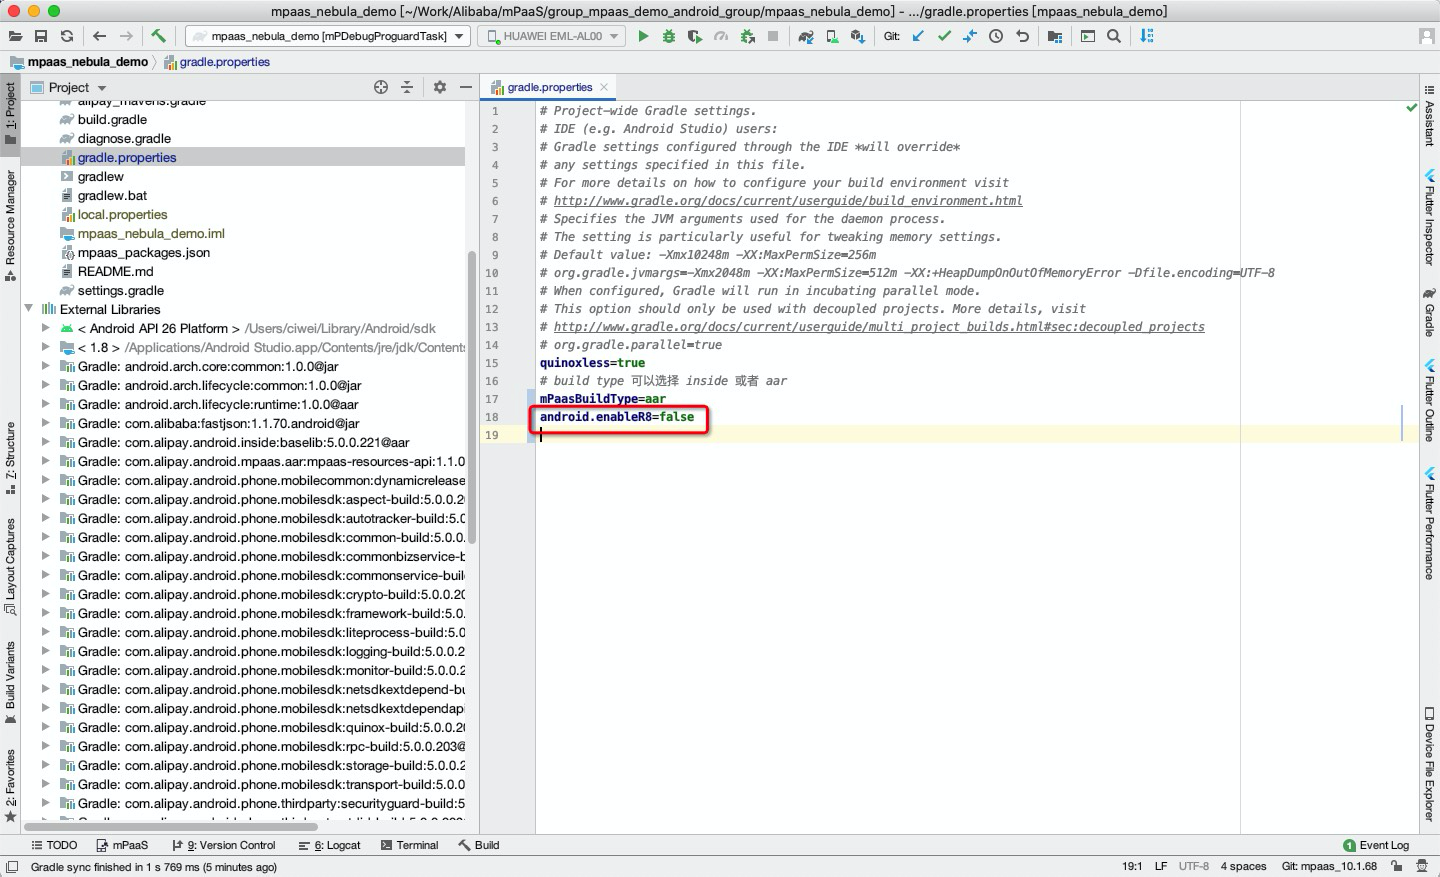Open AVD Manager device icon

[x=832, y=36]
